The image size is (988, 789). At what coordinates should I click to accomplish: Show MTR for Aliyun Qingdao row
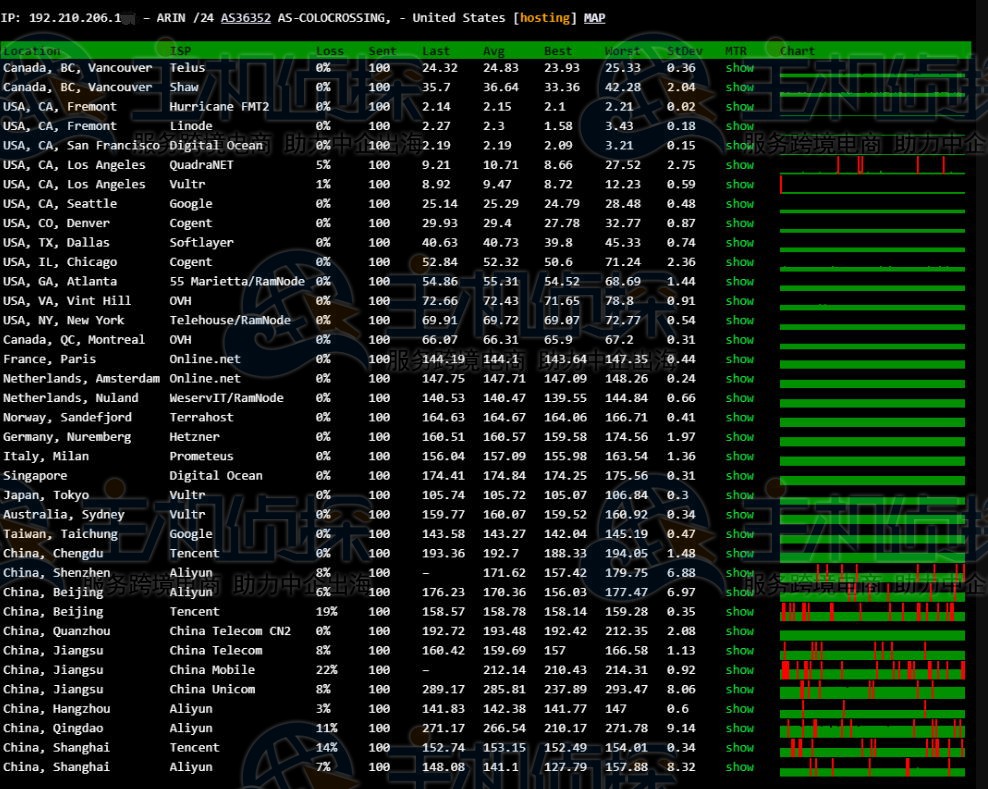[740, 728]
